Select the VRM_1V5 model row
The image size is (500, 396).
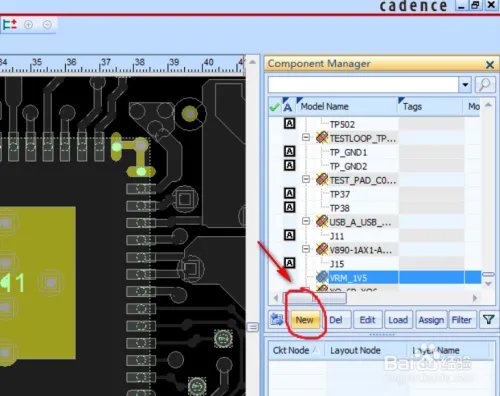404,277
